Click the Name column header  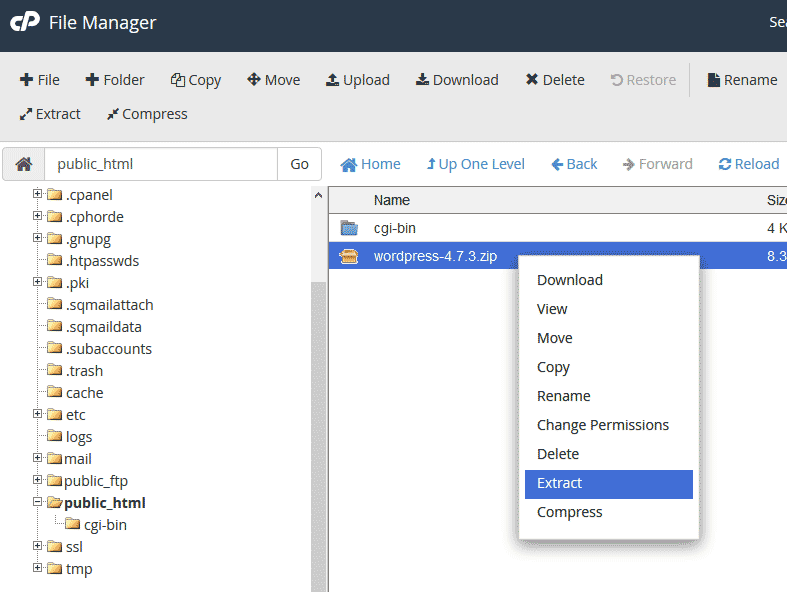pyautogui.click(x=391, y=200)
